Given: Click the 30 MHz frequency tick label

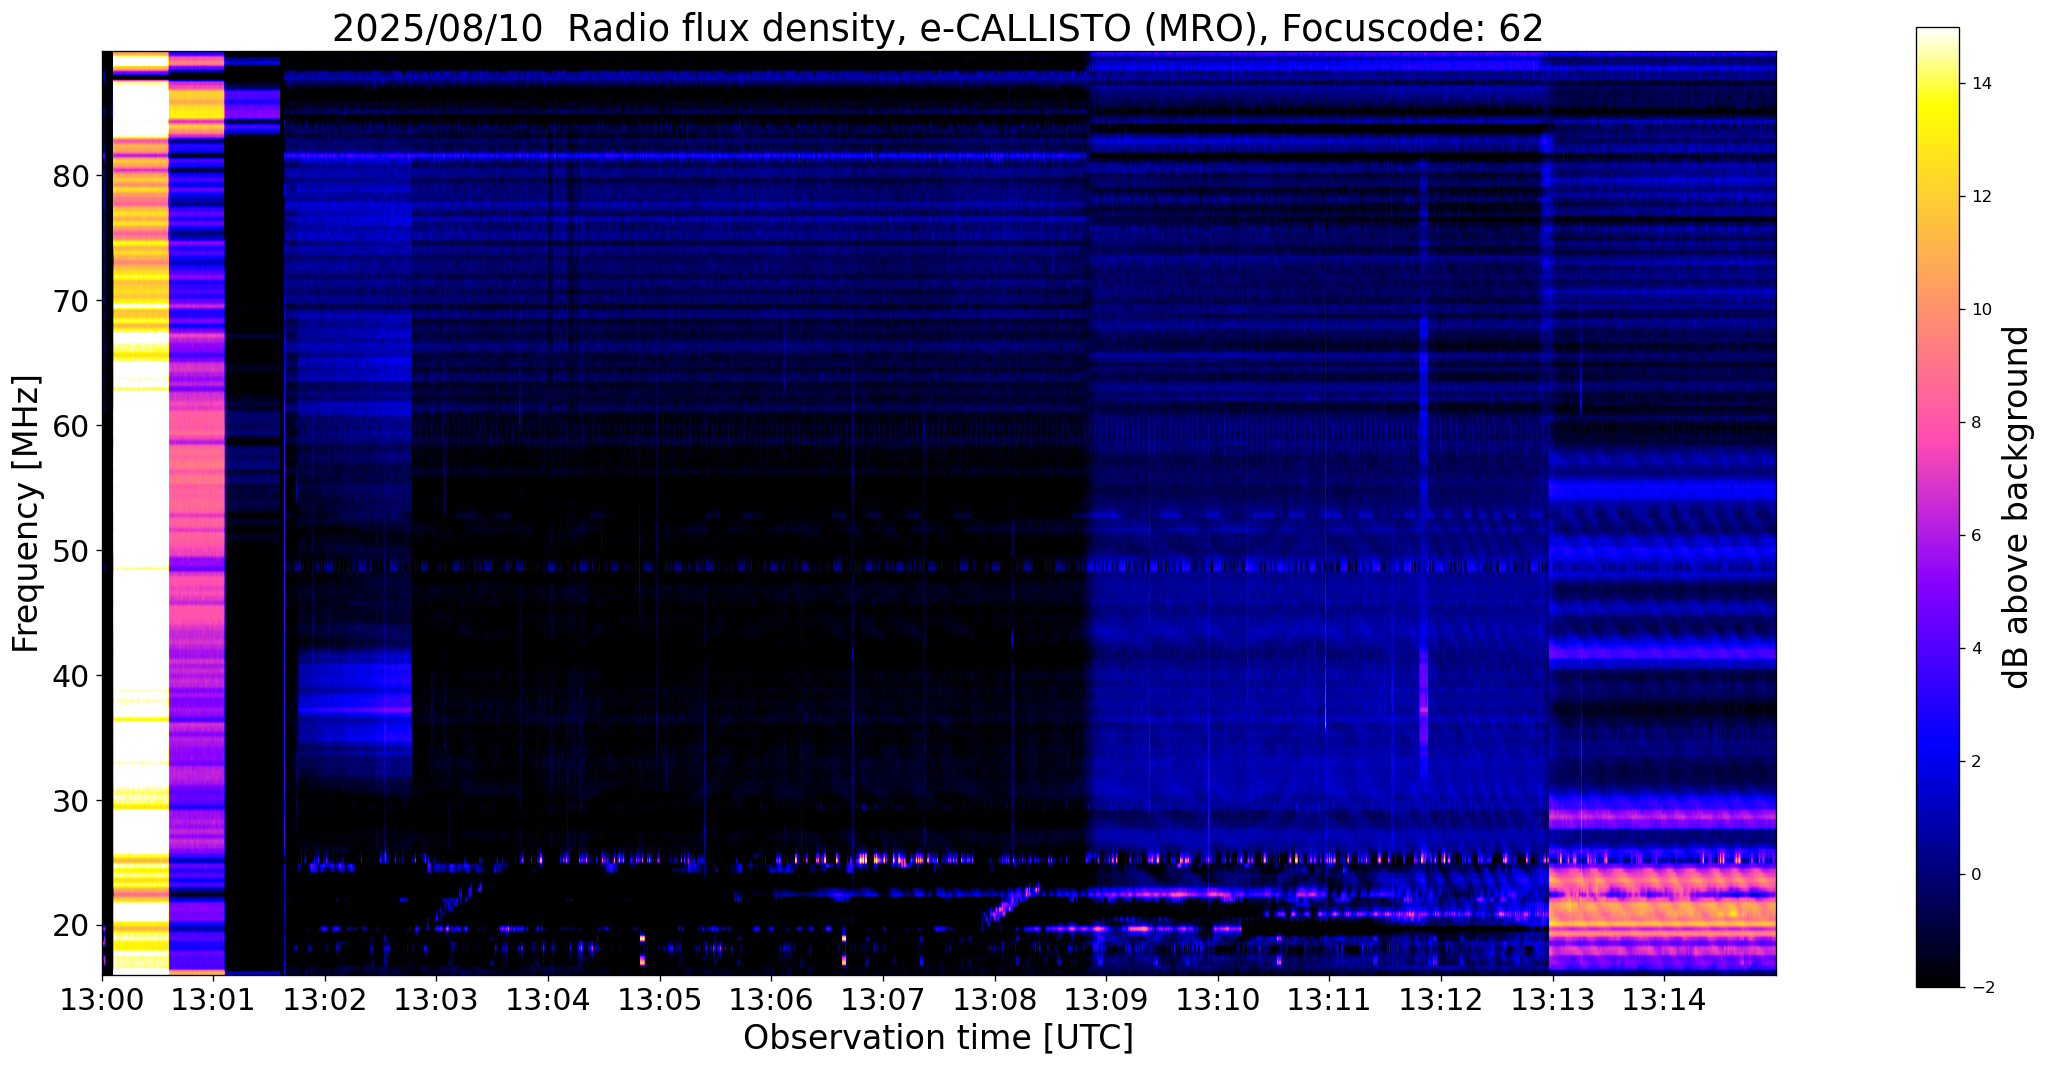Looking at the screenshot, I should 71,801.
